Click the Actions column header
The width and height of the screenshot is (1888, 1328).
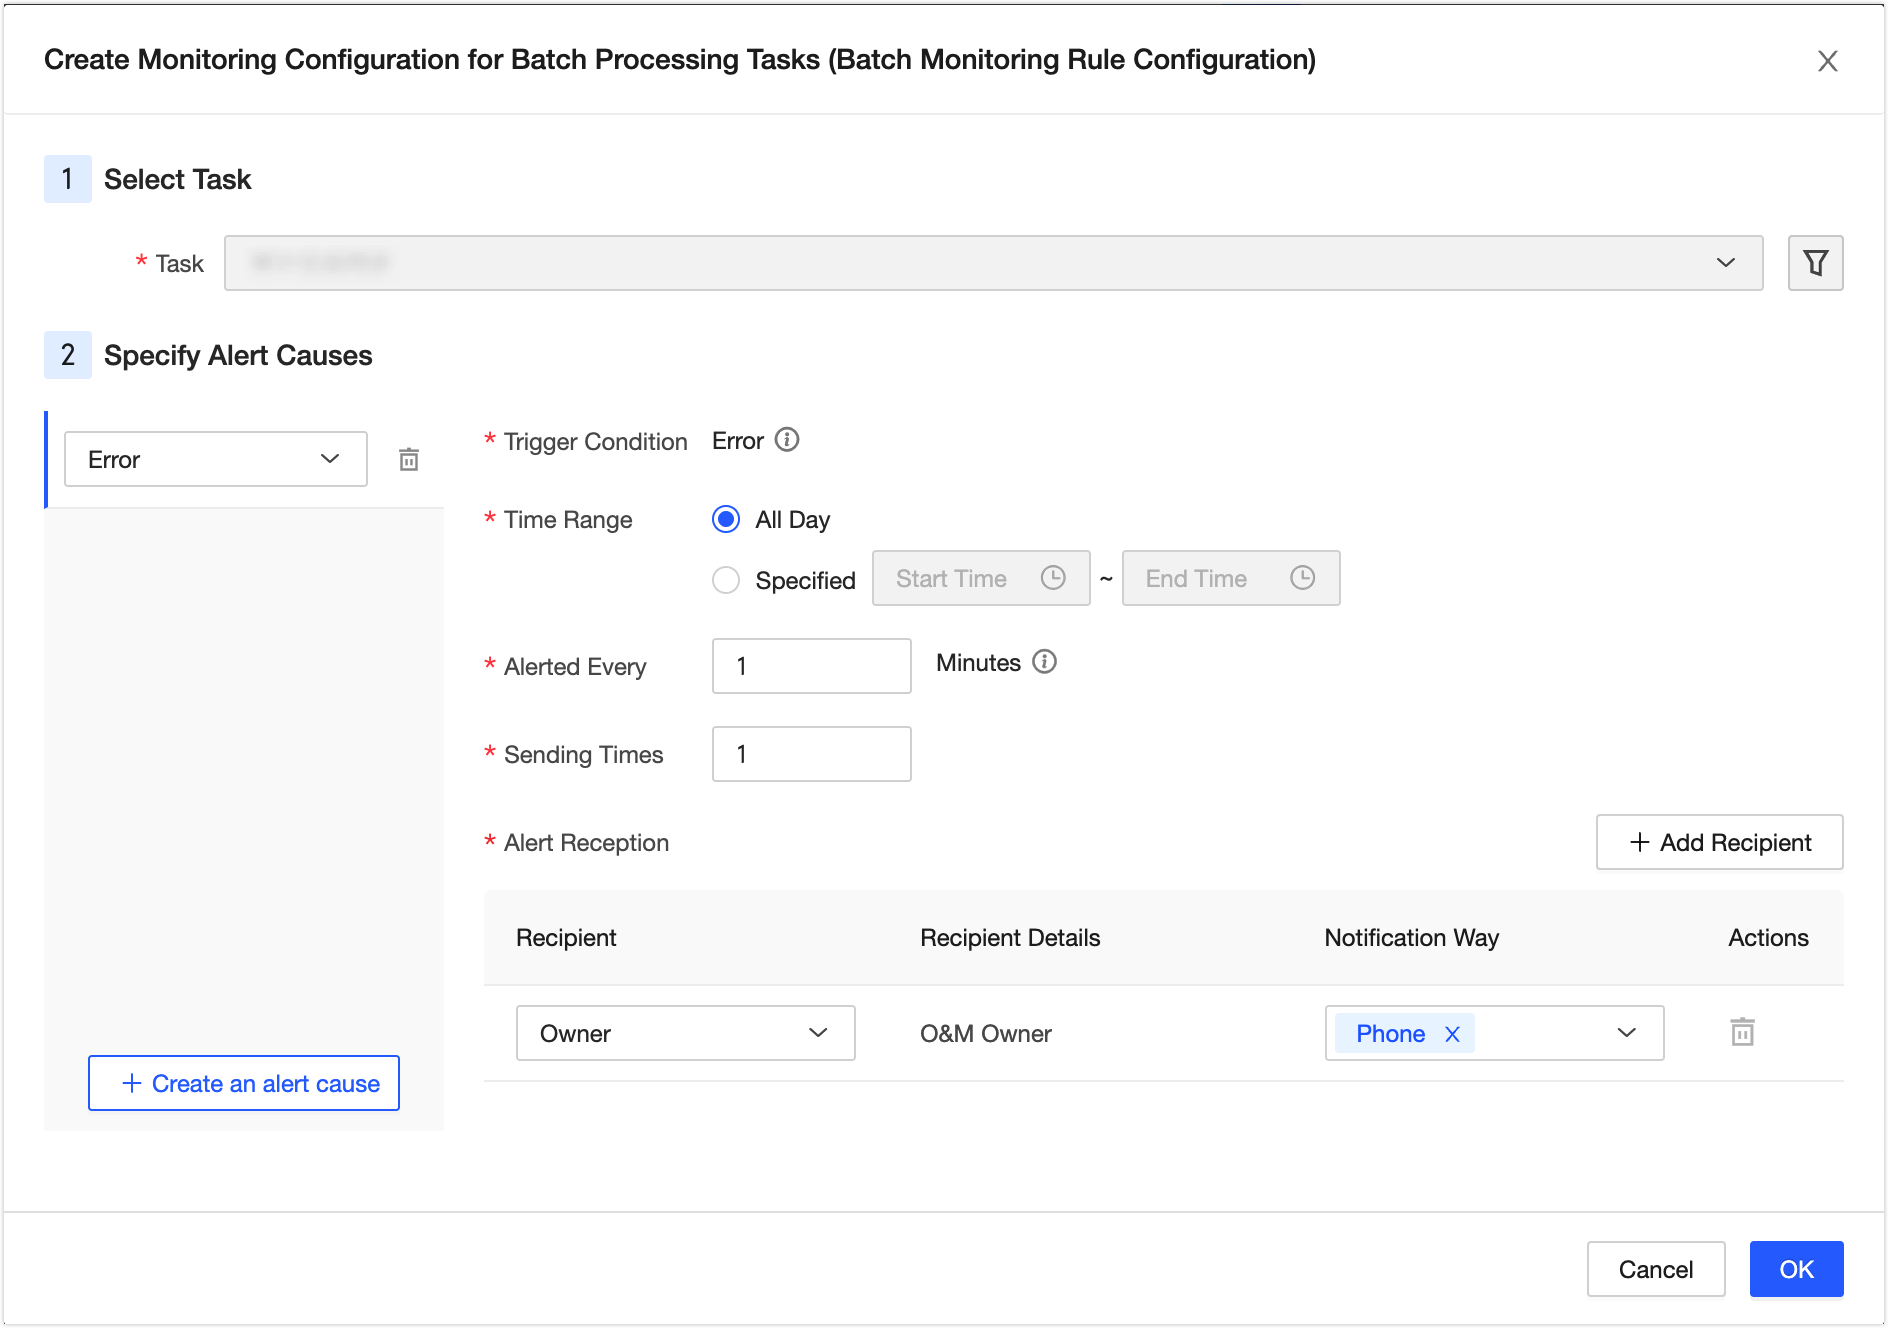pyautogui.click(x=1768, y=938)
